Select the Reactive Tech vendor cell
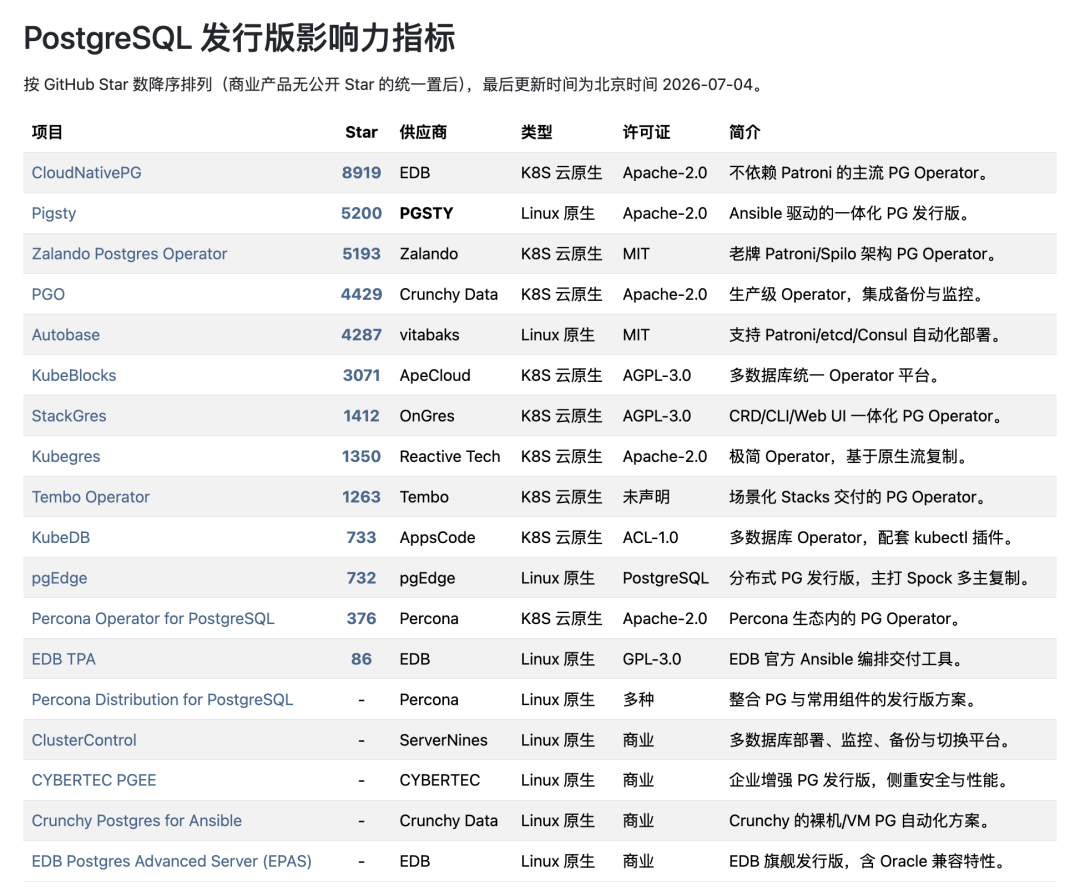 pos(450,457)
